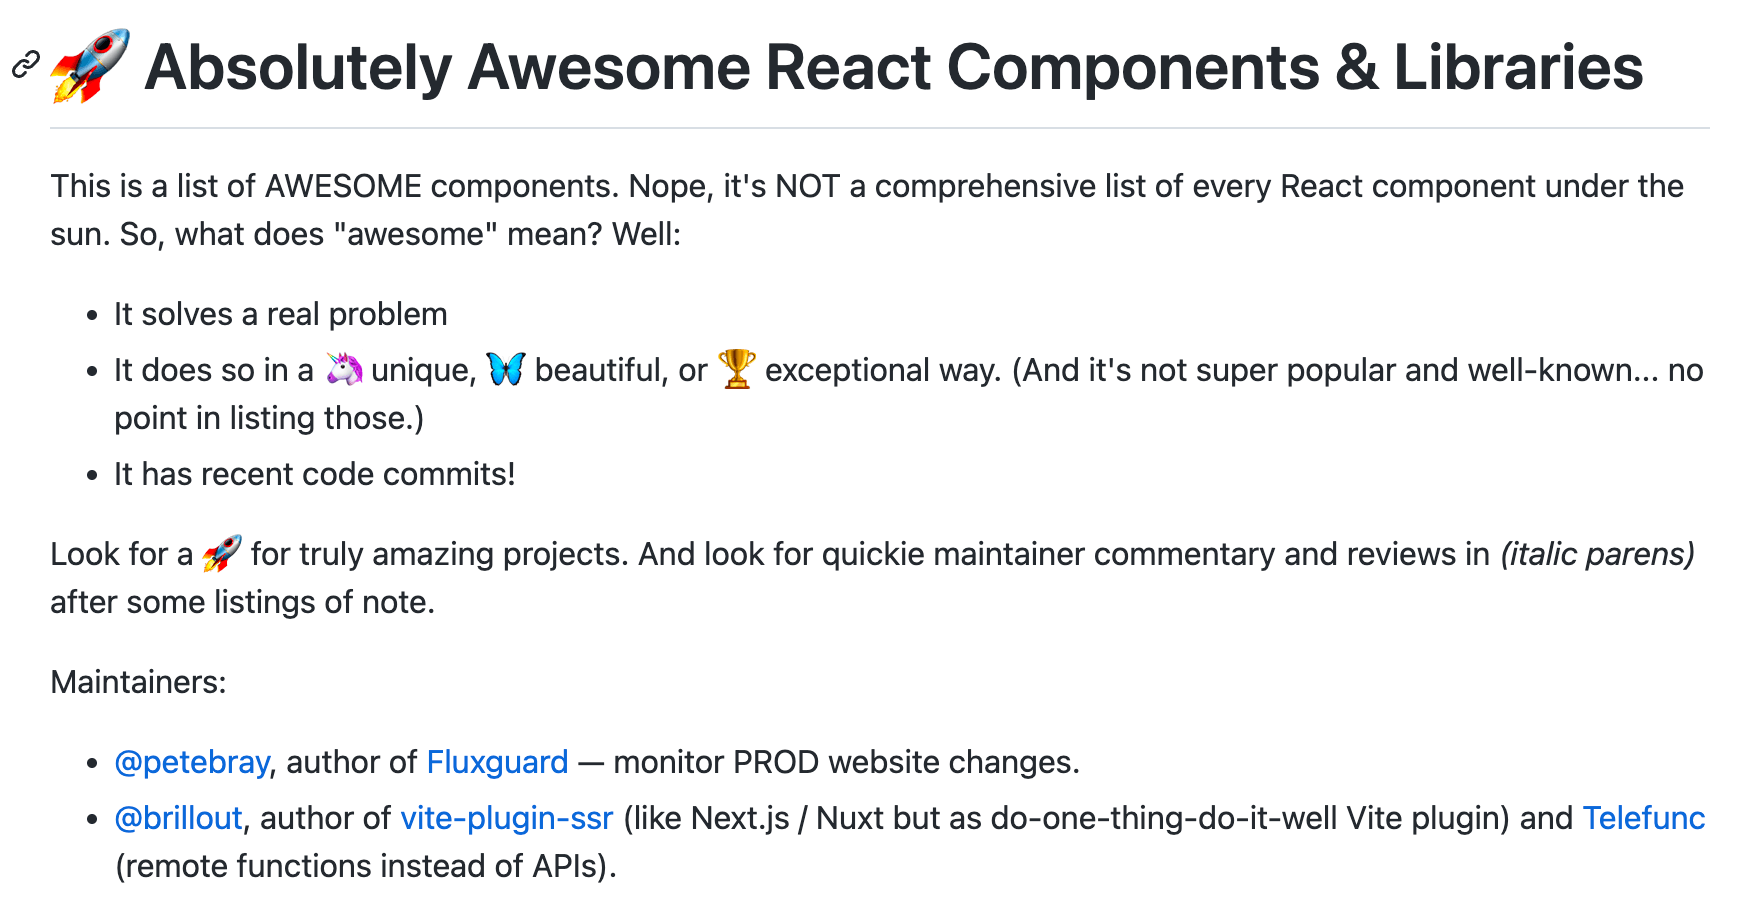Click the italic parens text

point(1597,554)
